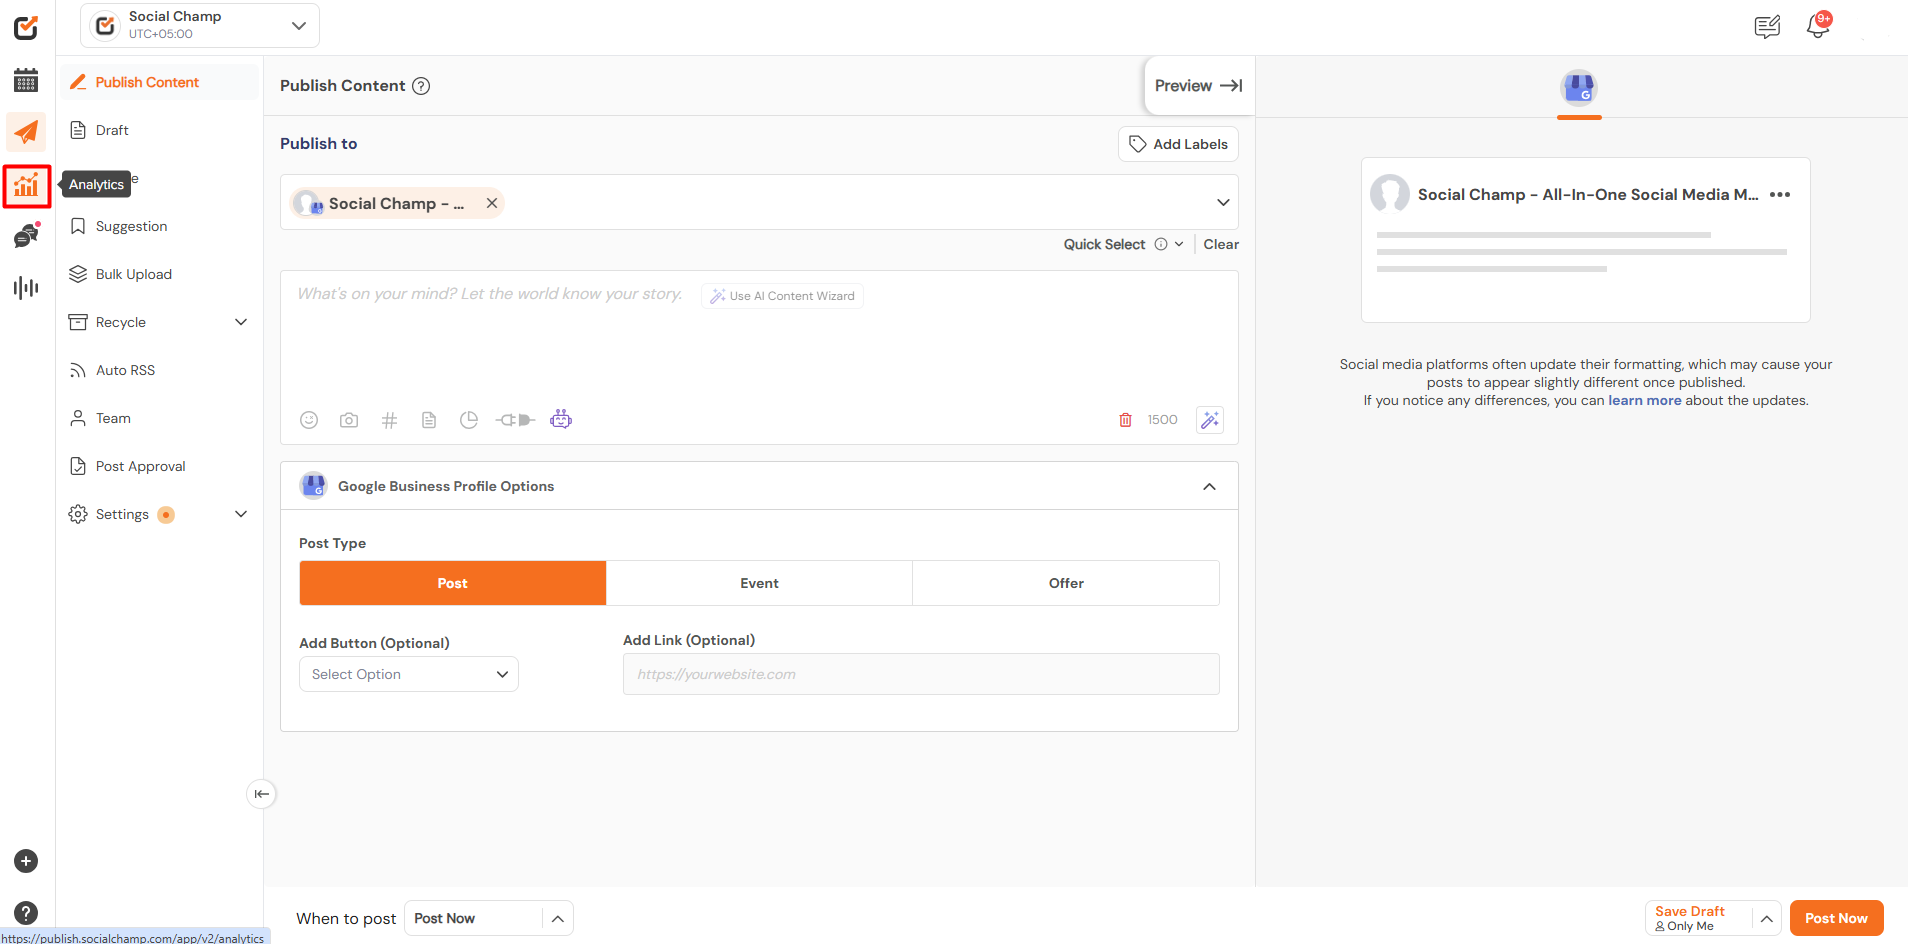
Task: Expand the Publish to accounts dropdown
Action: coord(1223,203)
